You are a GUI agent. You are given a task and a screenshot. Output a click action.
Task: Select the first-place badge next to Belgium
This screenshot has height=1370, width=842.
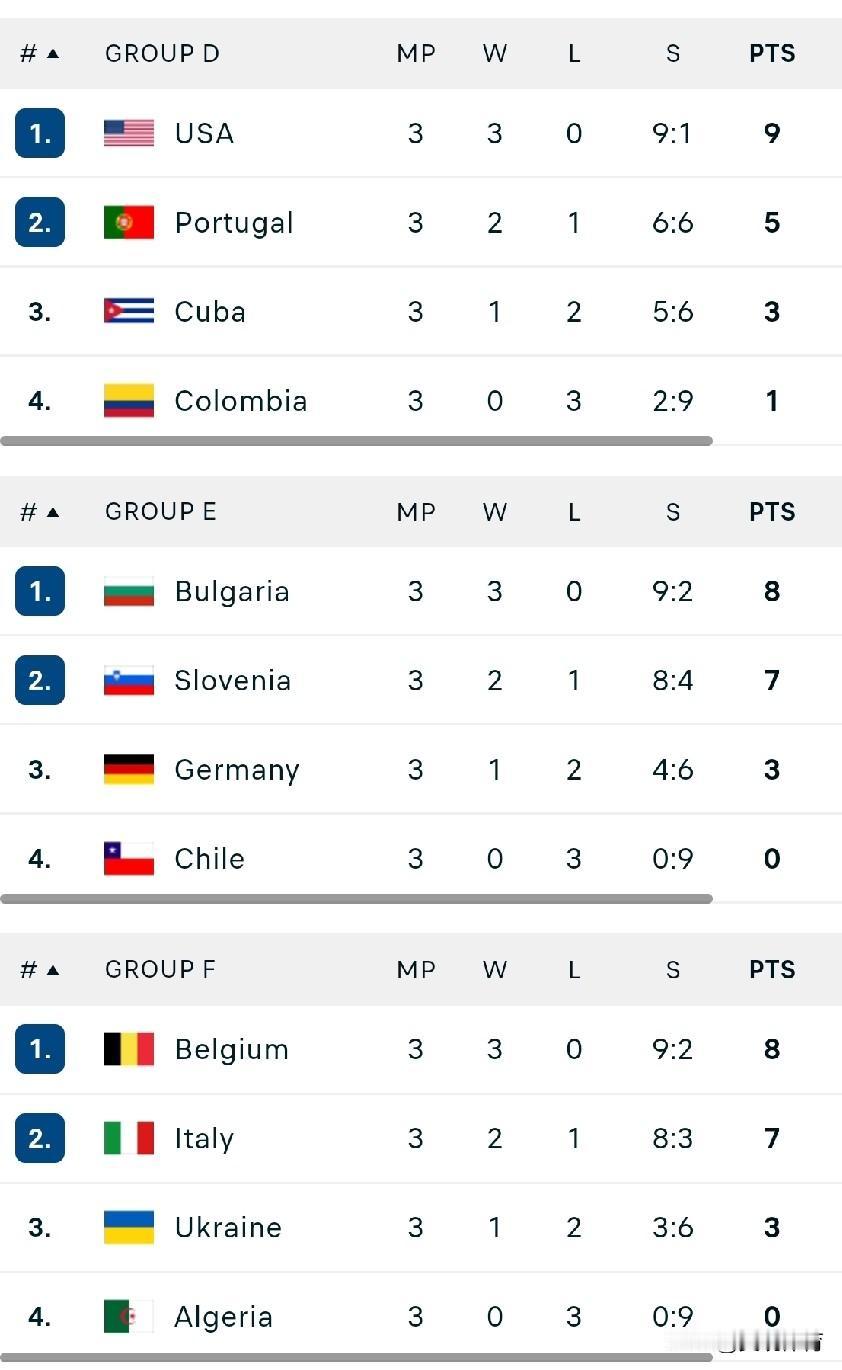[x=40, y=1049]
